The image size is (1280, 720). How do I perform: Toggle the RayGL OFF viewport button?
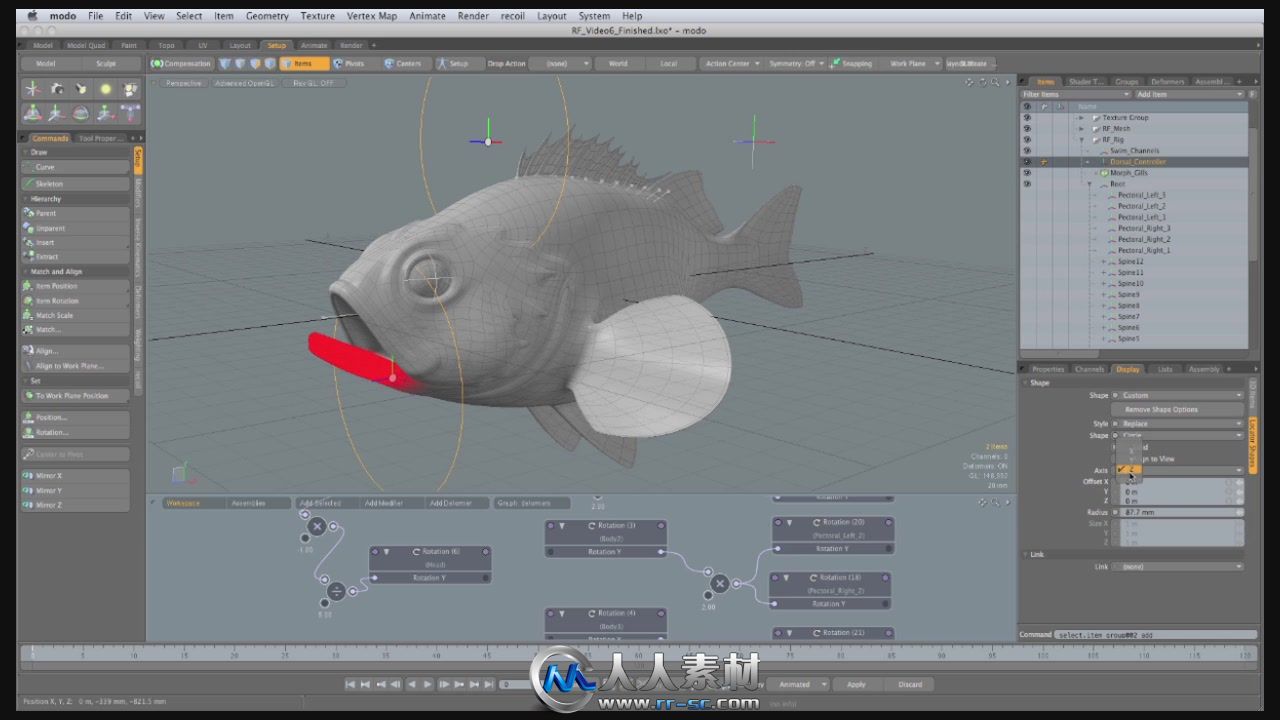[x=313, y=83]
